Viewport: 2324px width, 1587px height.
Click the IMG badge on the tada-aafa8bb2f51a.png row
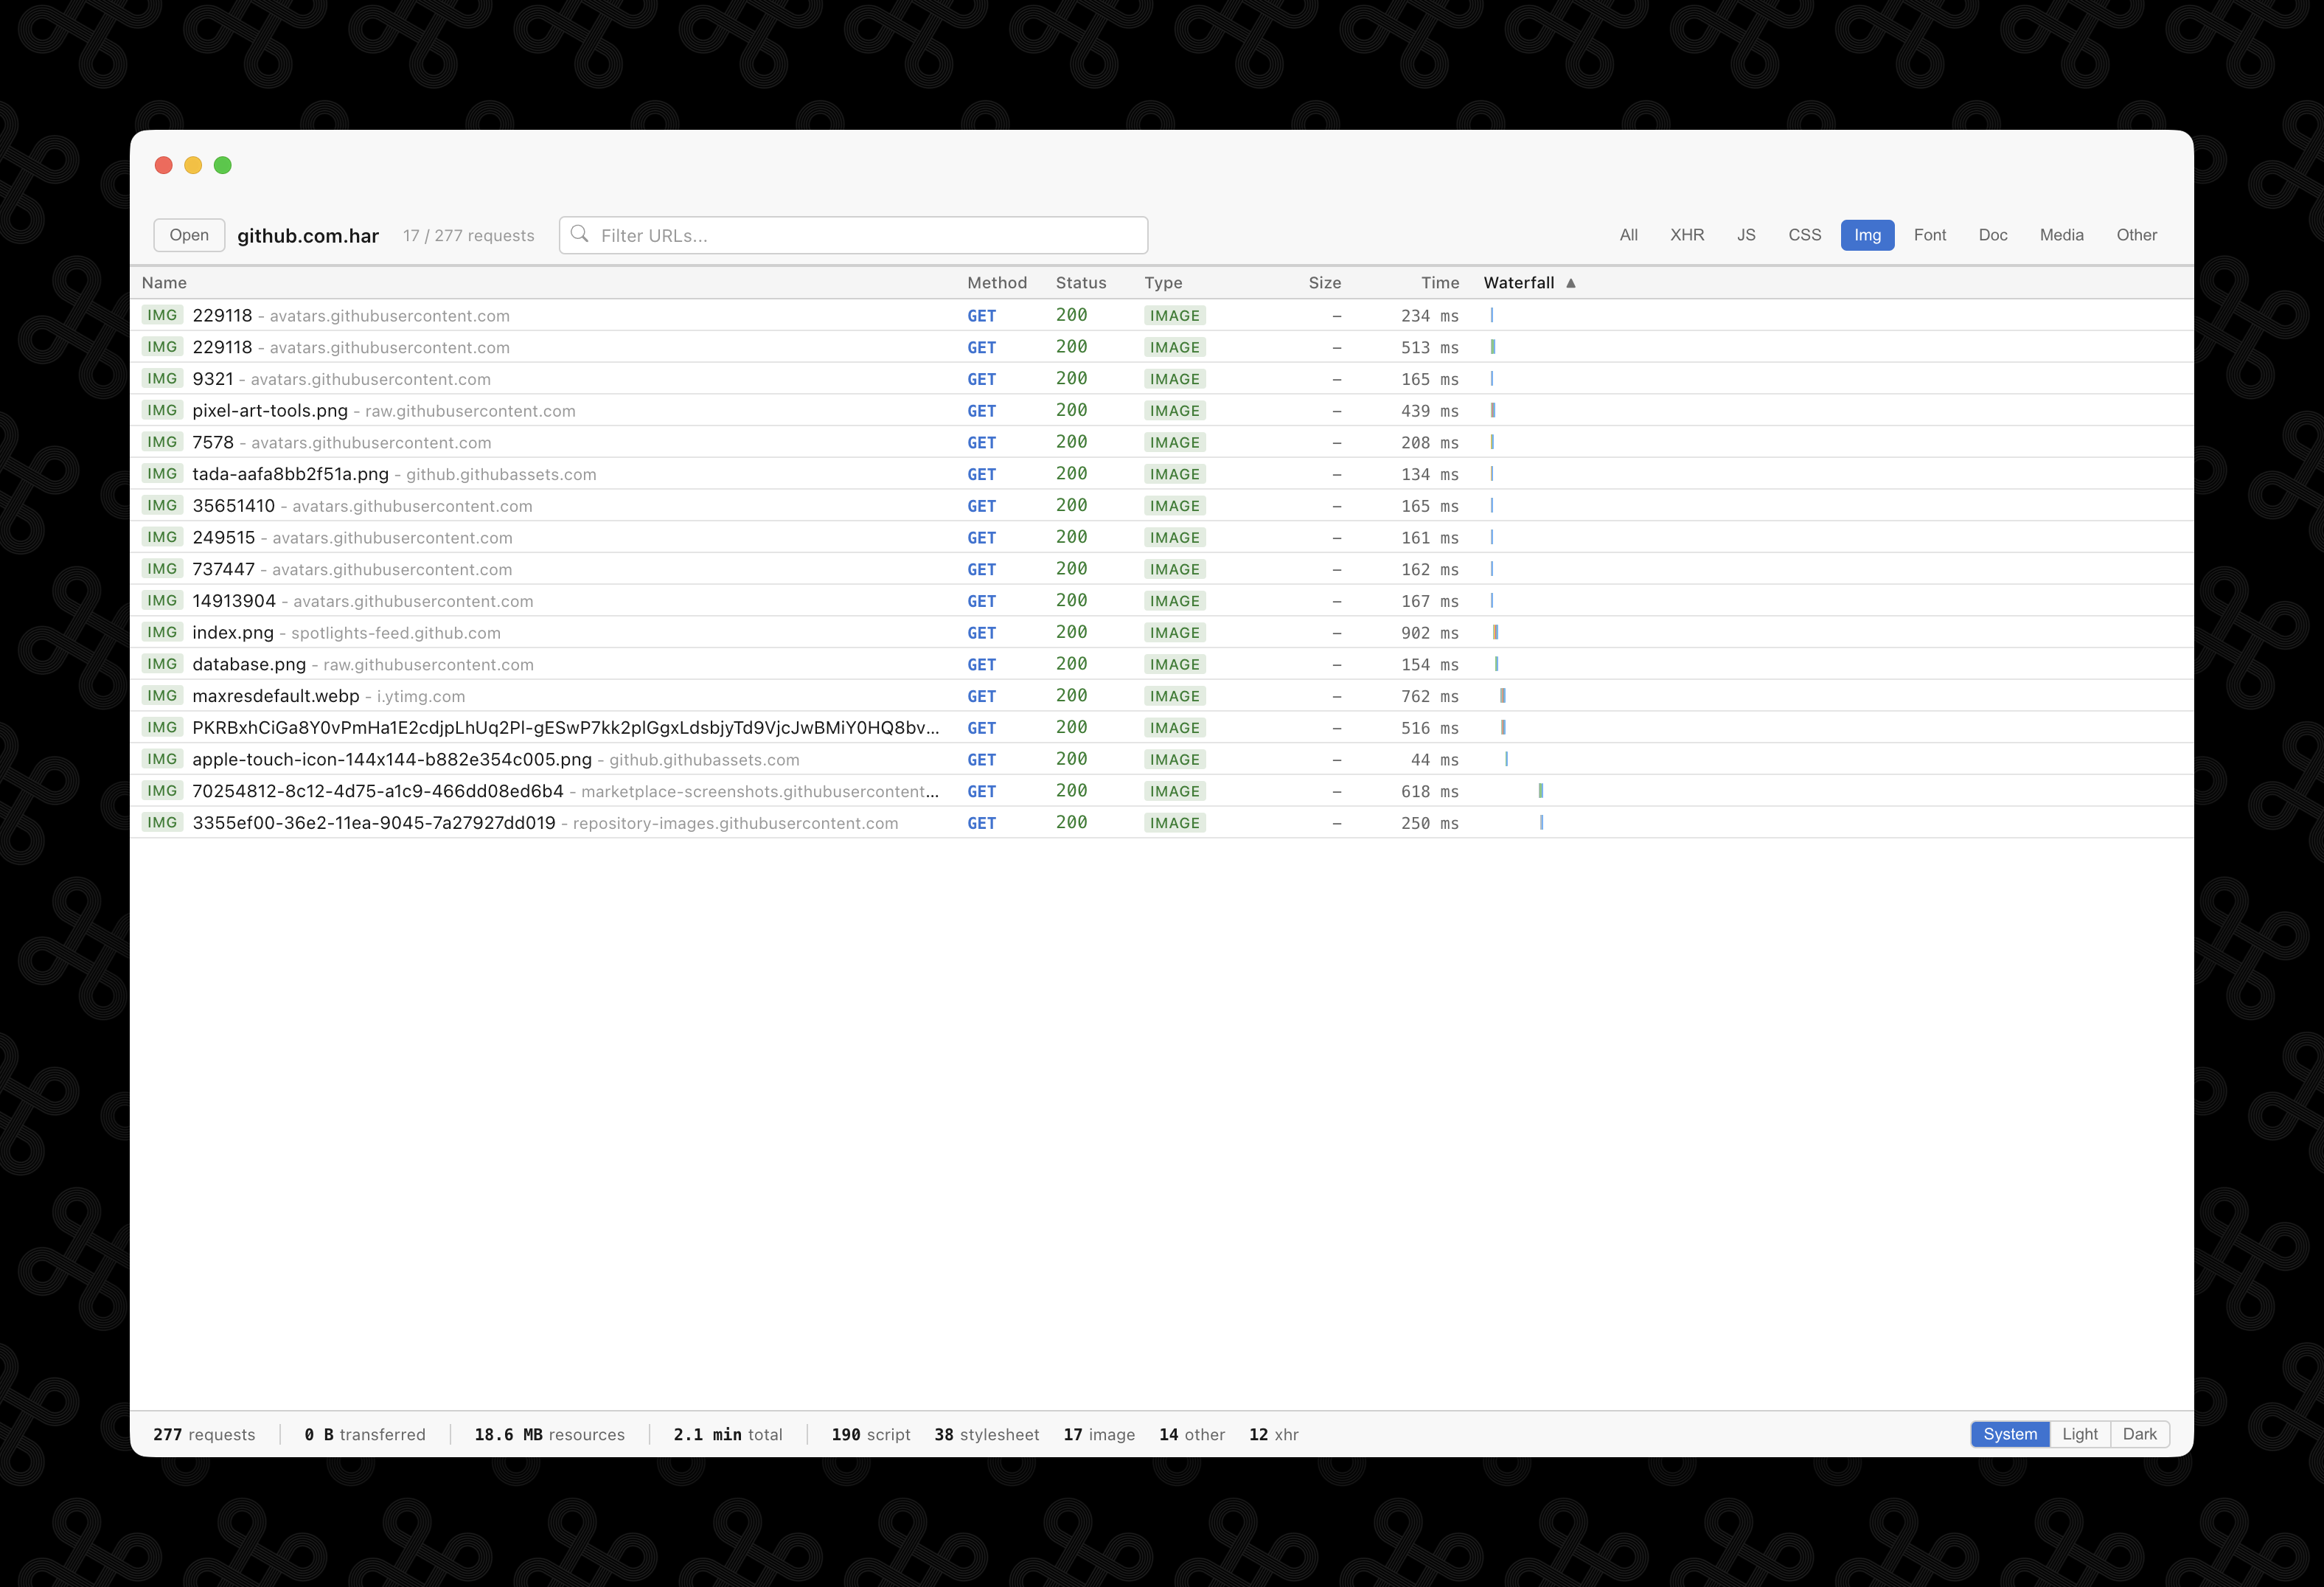(162, 474)
